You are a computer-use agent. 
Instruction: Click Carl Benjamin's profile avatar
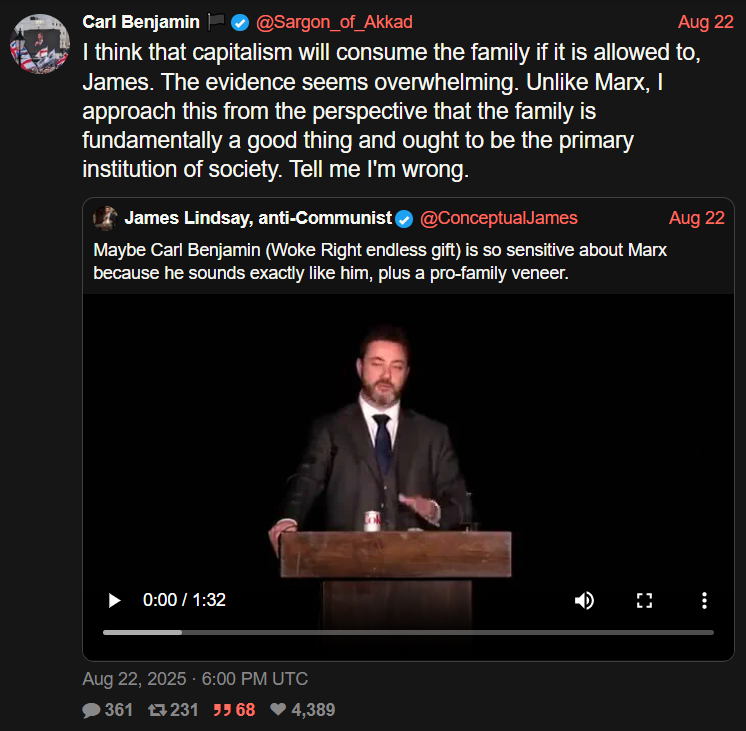(38, 45)
